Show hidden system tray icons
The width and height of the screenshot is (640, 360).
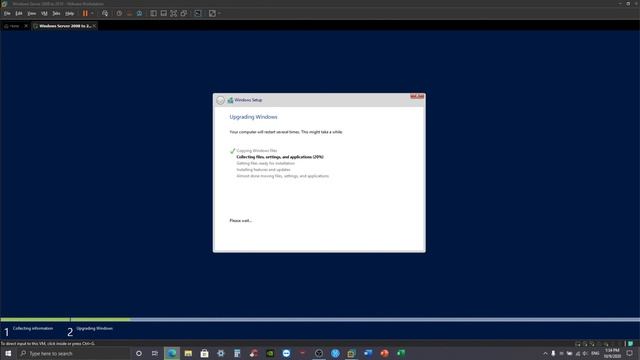[545, 353]
